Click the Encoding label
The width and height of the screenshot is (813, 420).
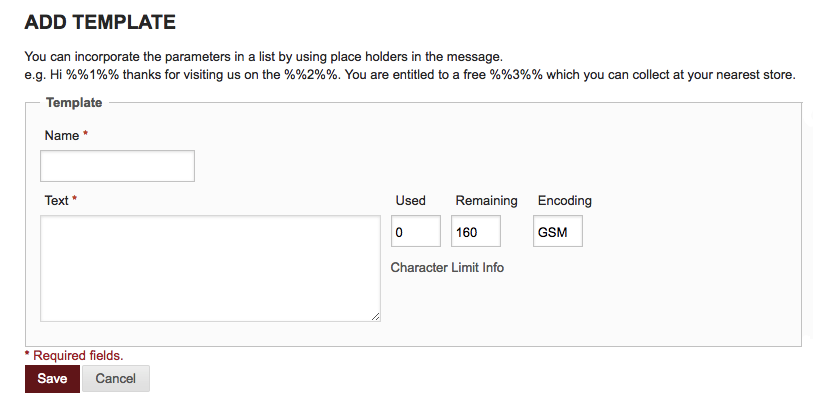[x=564, y=200]
